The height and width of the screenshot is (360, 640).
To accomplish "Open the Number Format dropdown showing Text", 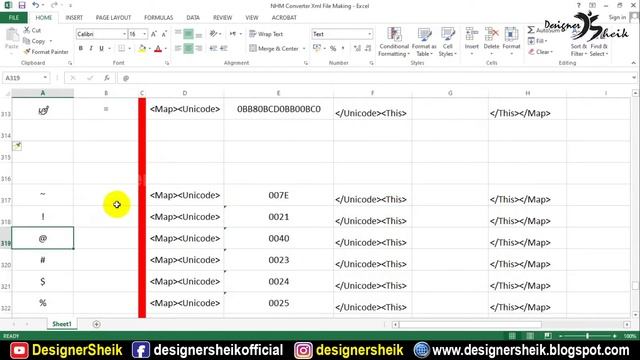I will [369, 34].
